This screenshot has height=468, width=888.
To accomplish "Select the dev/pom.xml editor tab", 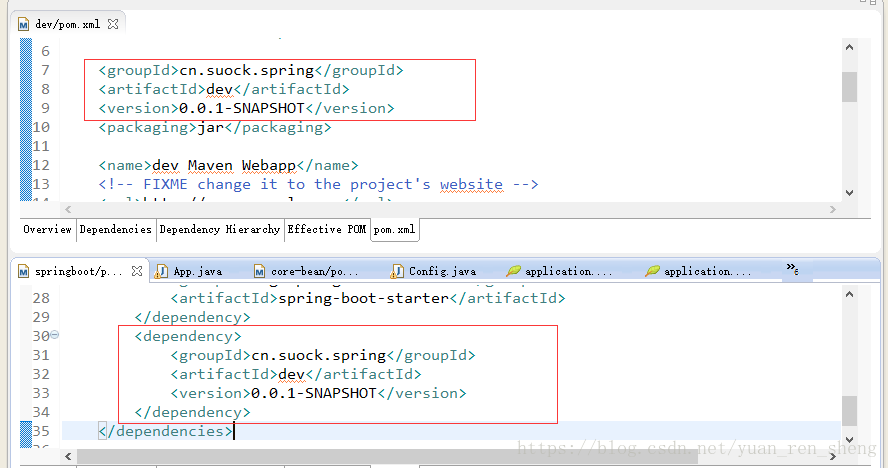I will tap(68, 24).
